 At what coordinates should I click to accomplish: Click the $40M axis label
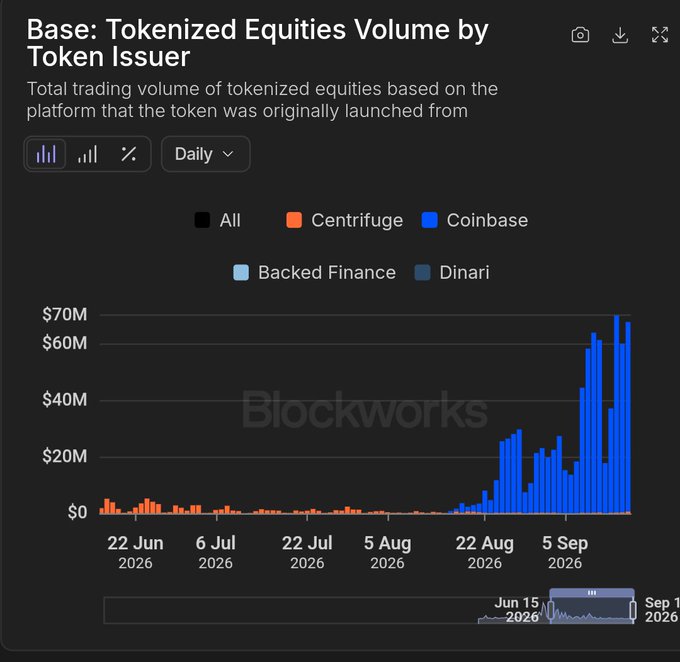(x=65, y=400)
